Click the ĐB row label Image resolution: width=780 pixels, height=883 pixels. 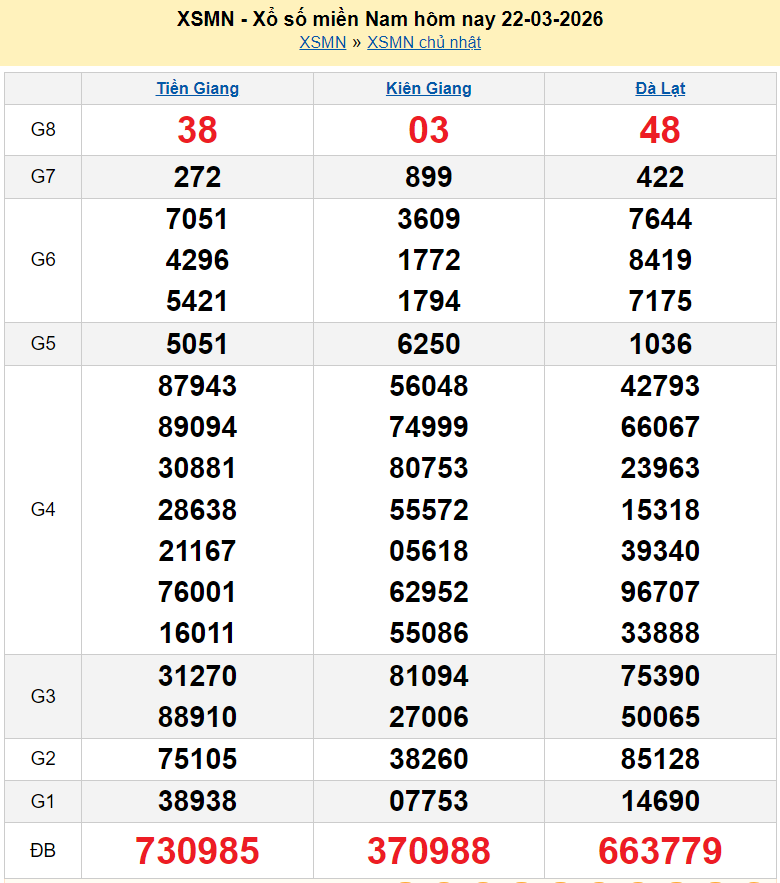[43, 851]
